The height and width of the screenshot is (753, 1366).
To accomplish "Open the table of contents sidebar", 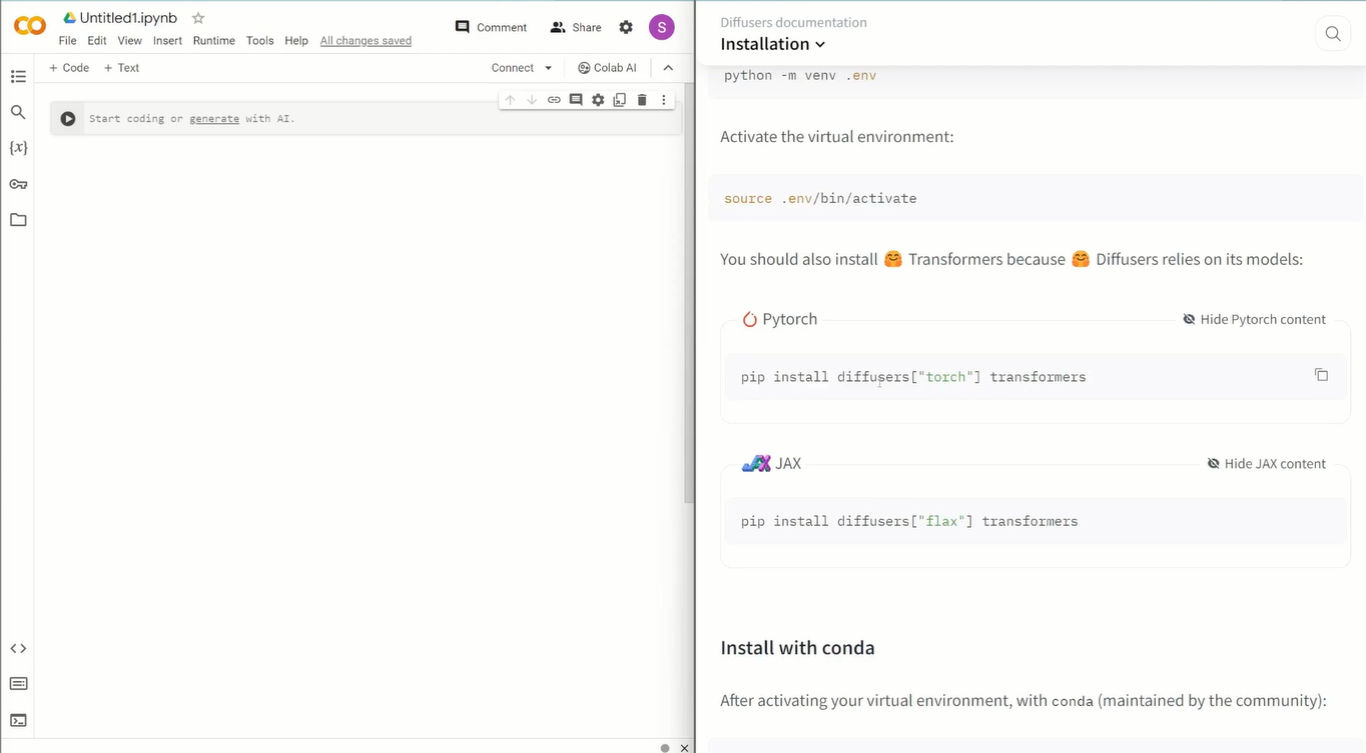I will point(18,77).
